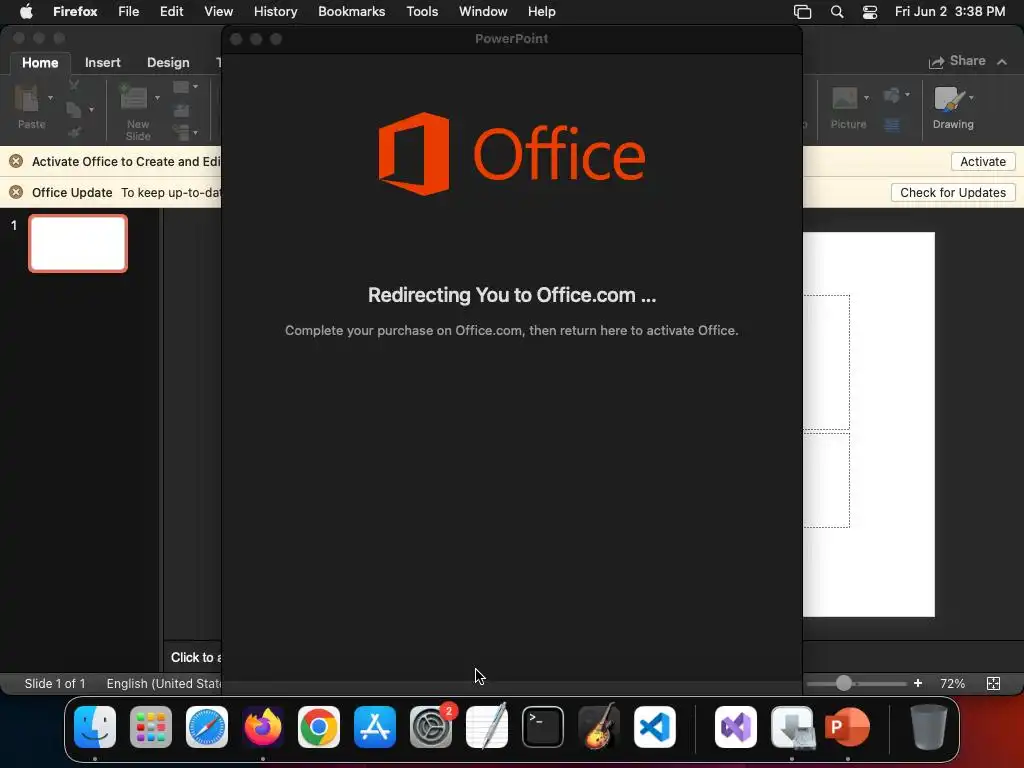1024x768 pixels.
Task: Expand the Picture dropdown arrow
Action: coord(867,98)
